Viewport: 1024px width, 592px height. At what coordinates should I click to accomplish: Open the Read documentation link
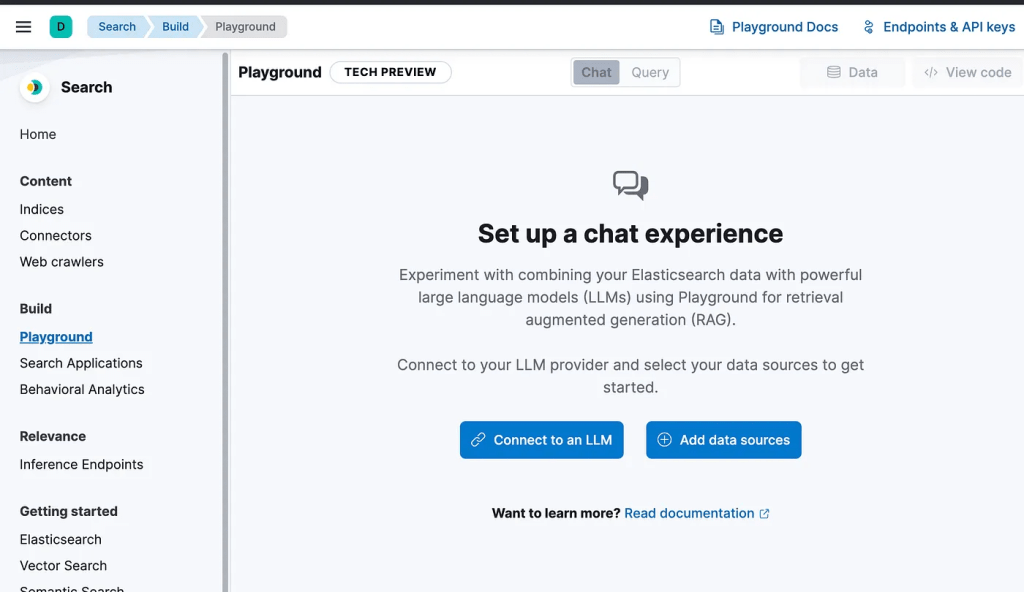689,513
